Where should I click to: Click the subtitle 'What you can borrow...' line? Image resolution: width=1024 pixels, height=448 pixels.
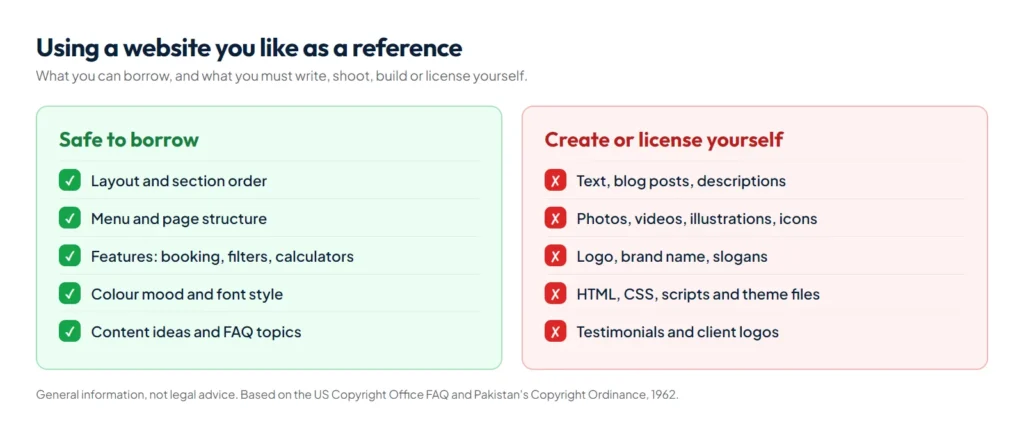pos(281,76)
